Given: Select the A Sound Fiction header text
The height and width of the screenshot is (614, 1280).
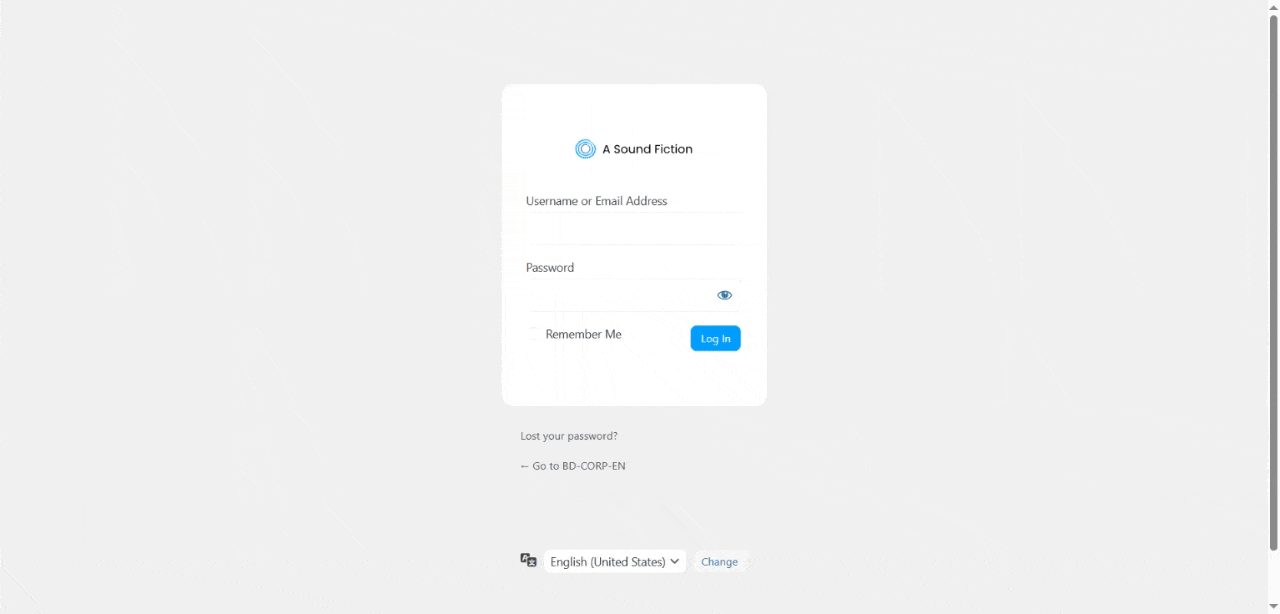Looking at the screenshot, I should coord(646,148).
